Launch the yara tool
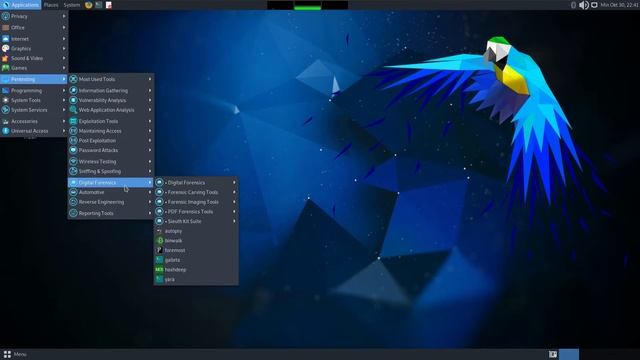This screenshot has height=360, width=640. pos(196,280)
